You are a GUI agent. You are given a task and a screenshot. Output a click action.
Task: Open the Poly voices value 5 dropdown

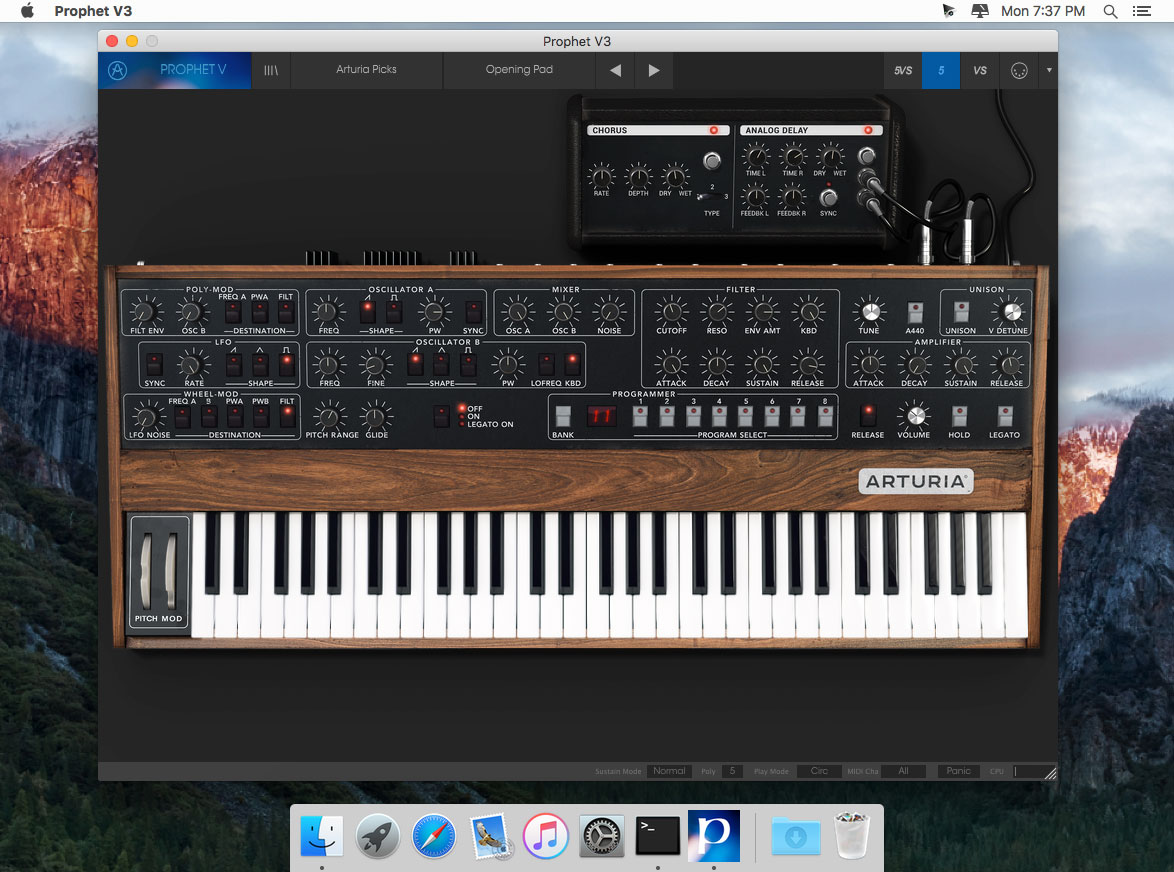[x=732, y=771]
